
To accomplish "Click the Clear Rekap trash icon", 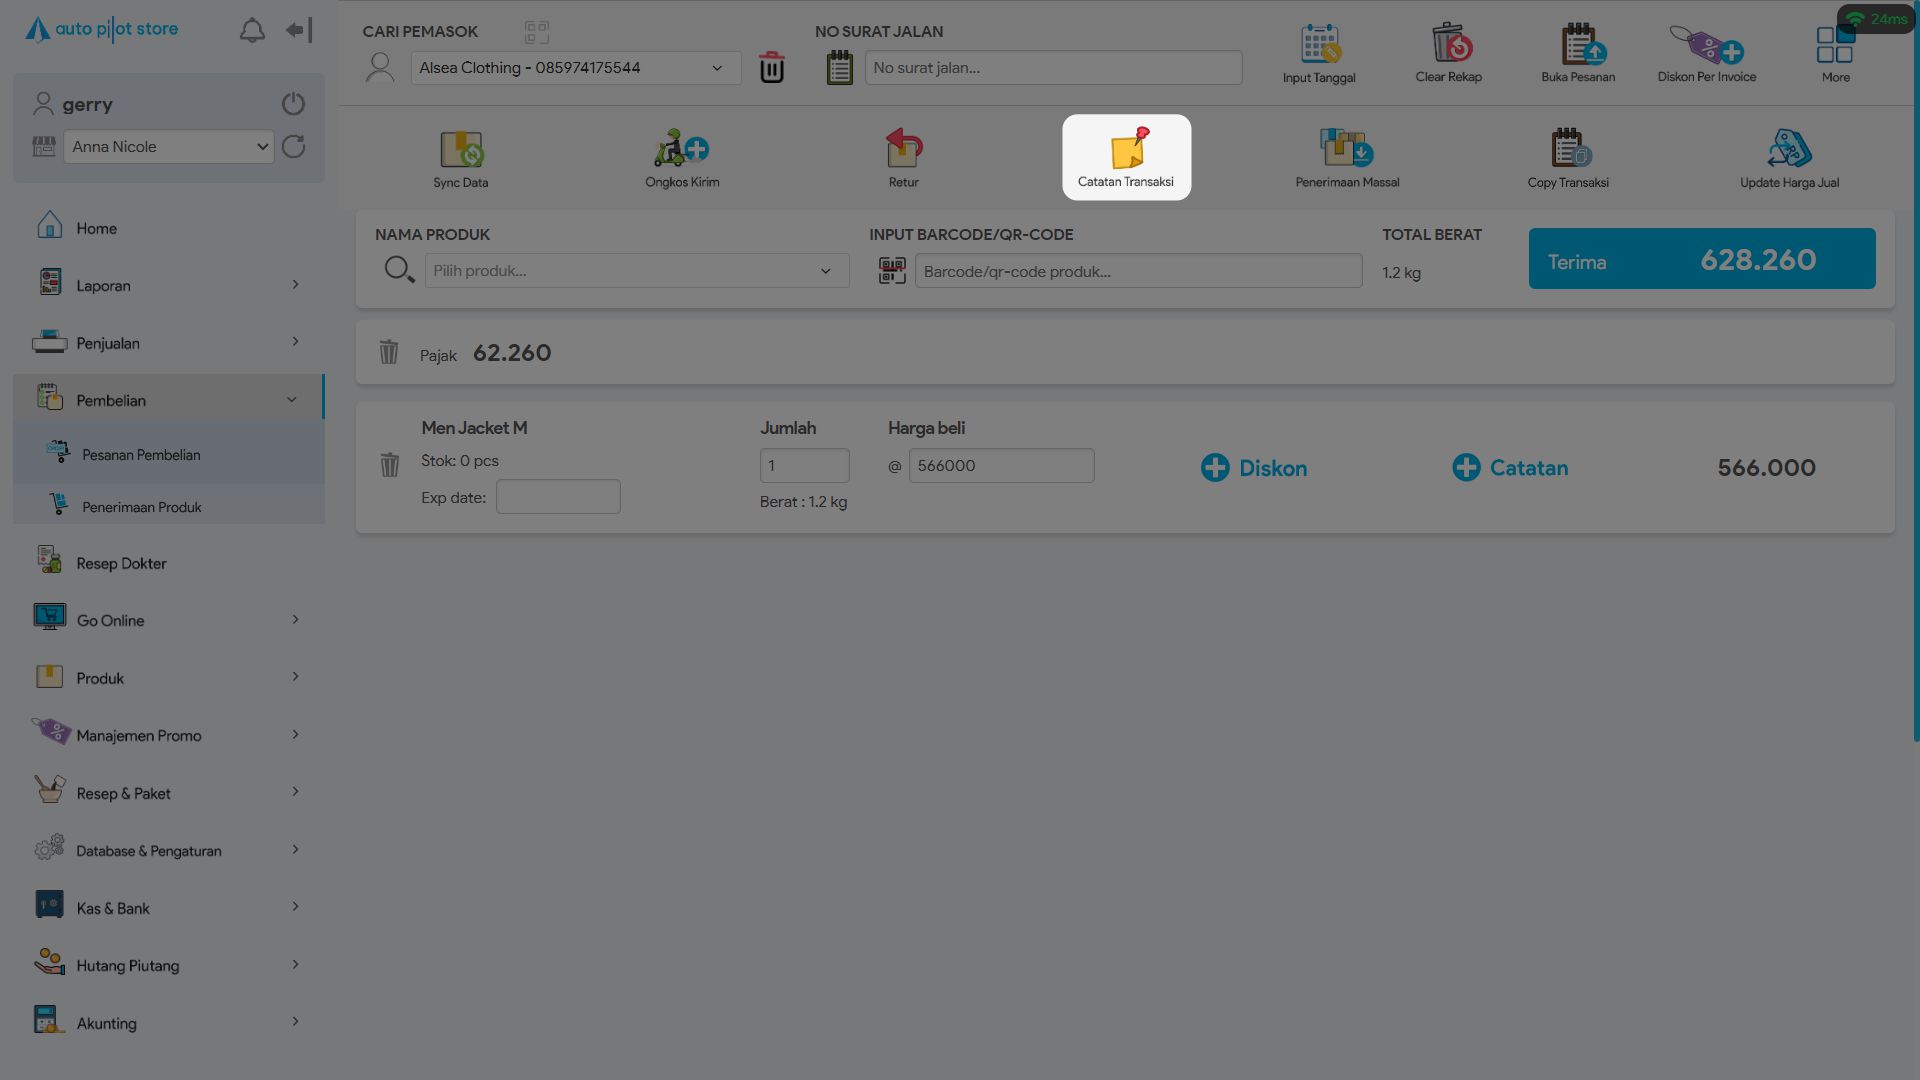I will (x=1449, y=45).
